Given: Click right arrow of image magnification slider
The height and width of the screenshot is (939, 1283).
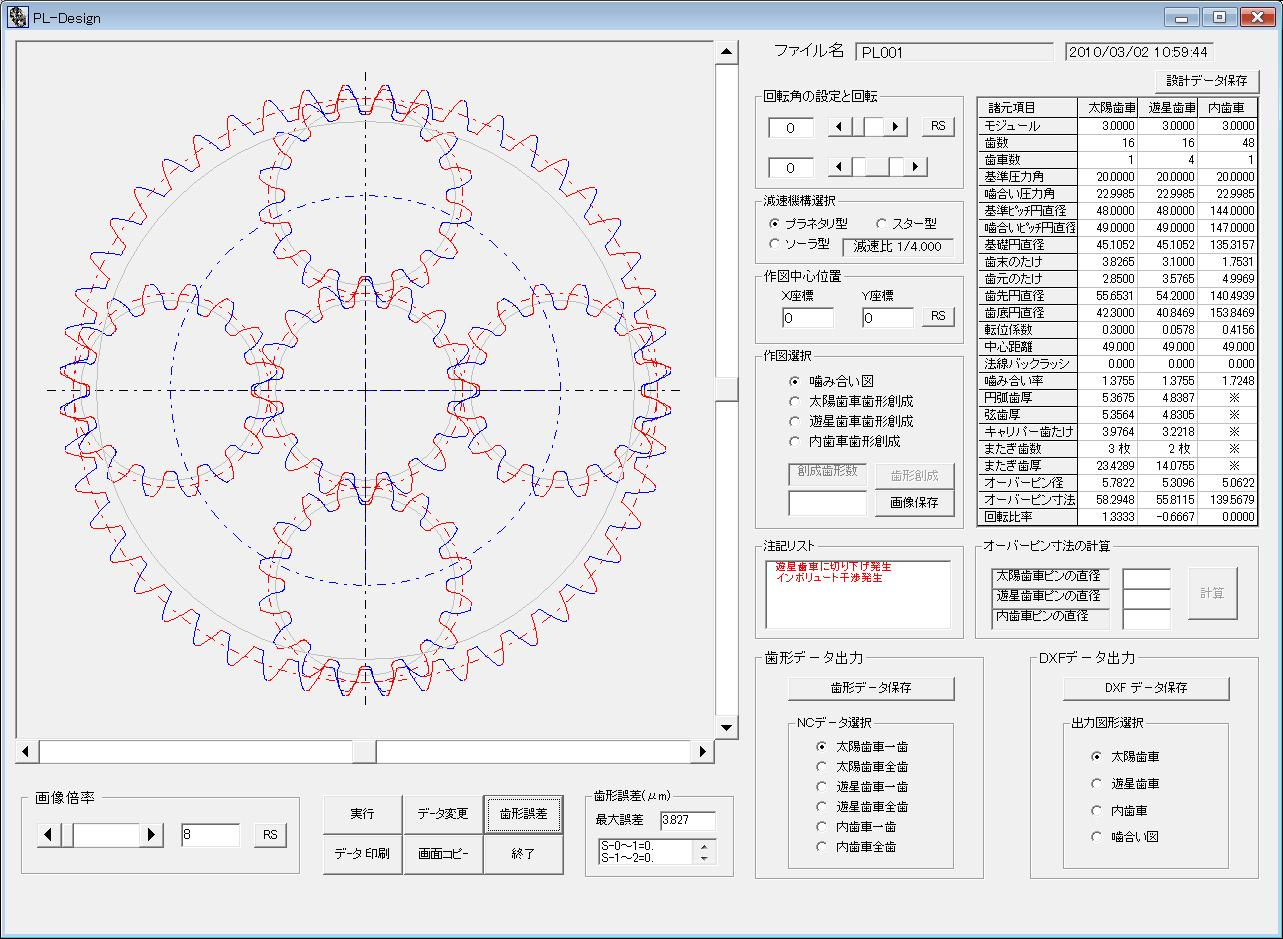Looking at the screenshot, I should 151,835.
